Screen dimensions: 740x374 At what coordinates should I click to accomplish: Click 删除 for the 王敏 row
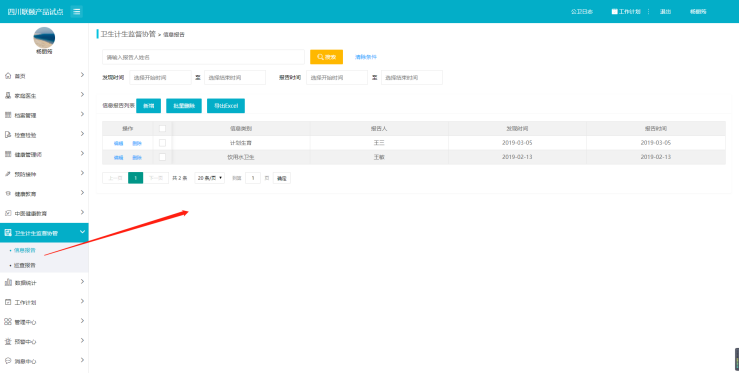(x=137, y=157)
